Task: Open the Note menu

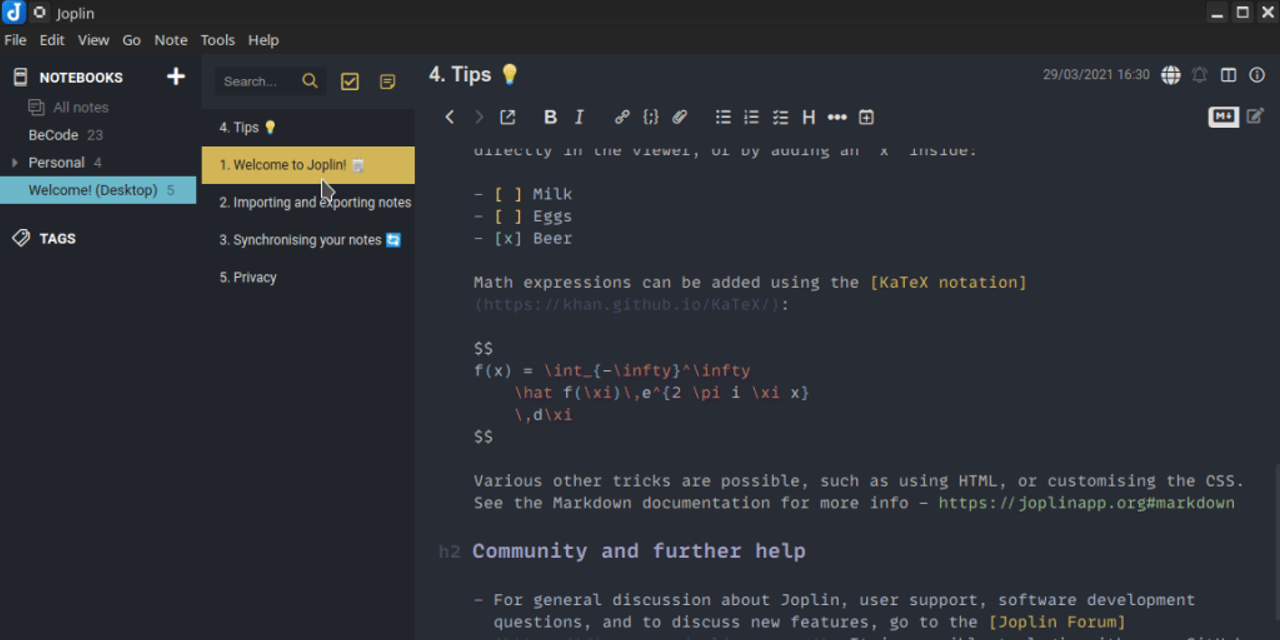Action: pyautogui.click(x=170, y=40)
